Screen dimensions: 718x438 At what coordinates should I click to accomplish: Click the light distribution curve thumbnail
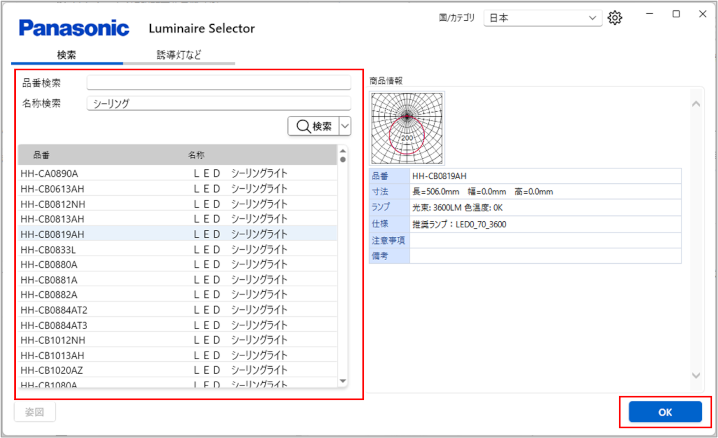pos(406,128)
